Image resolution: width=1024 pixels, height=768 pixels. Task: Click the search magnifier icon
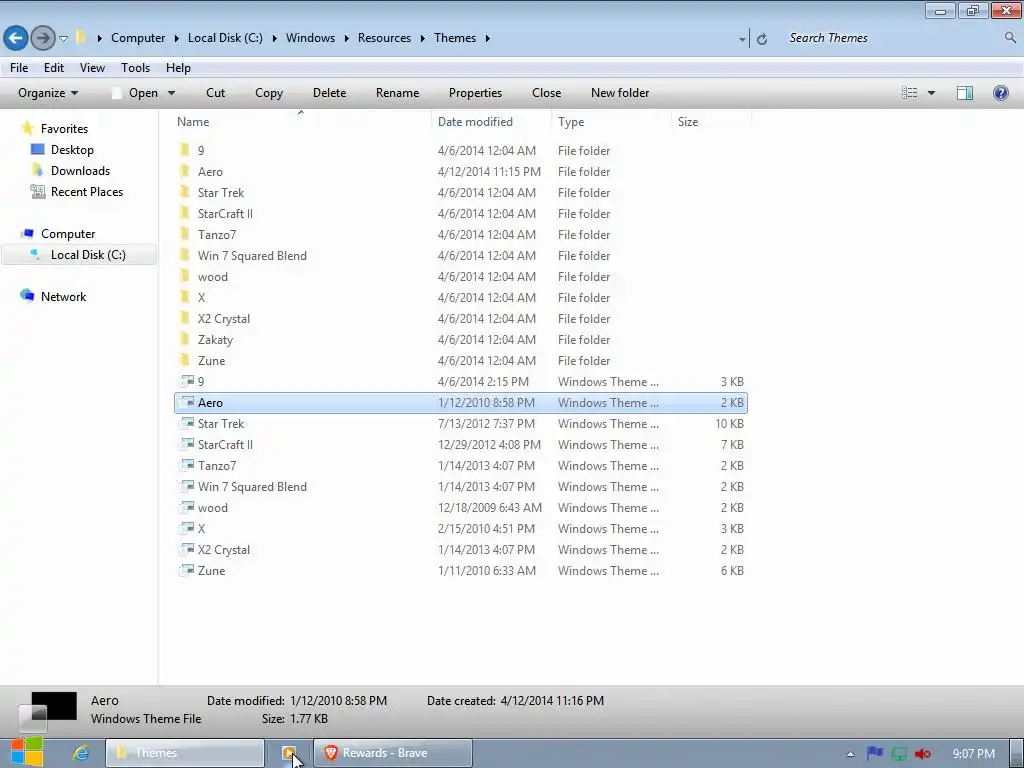click(1010, 38)
